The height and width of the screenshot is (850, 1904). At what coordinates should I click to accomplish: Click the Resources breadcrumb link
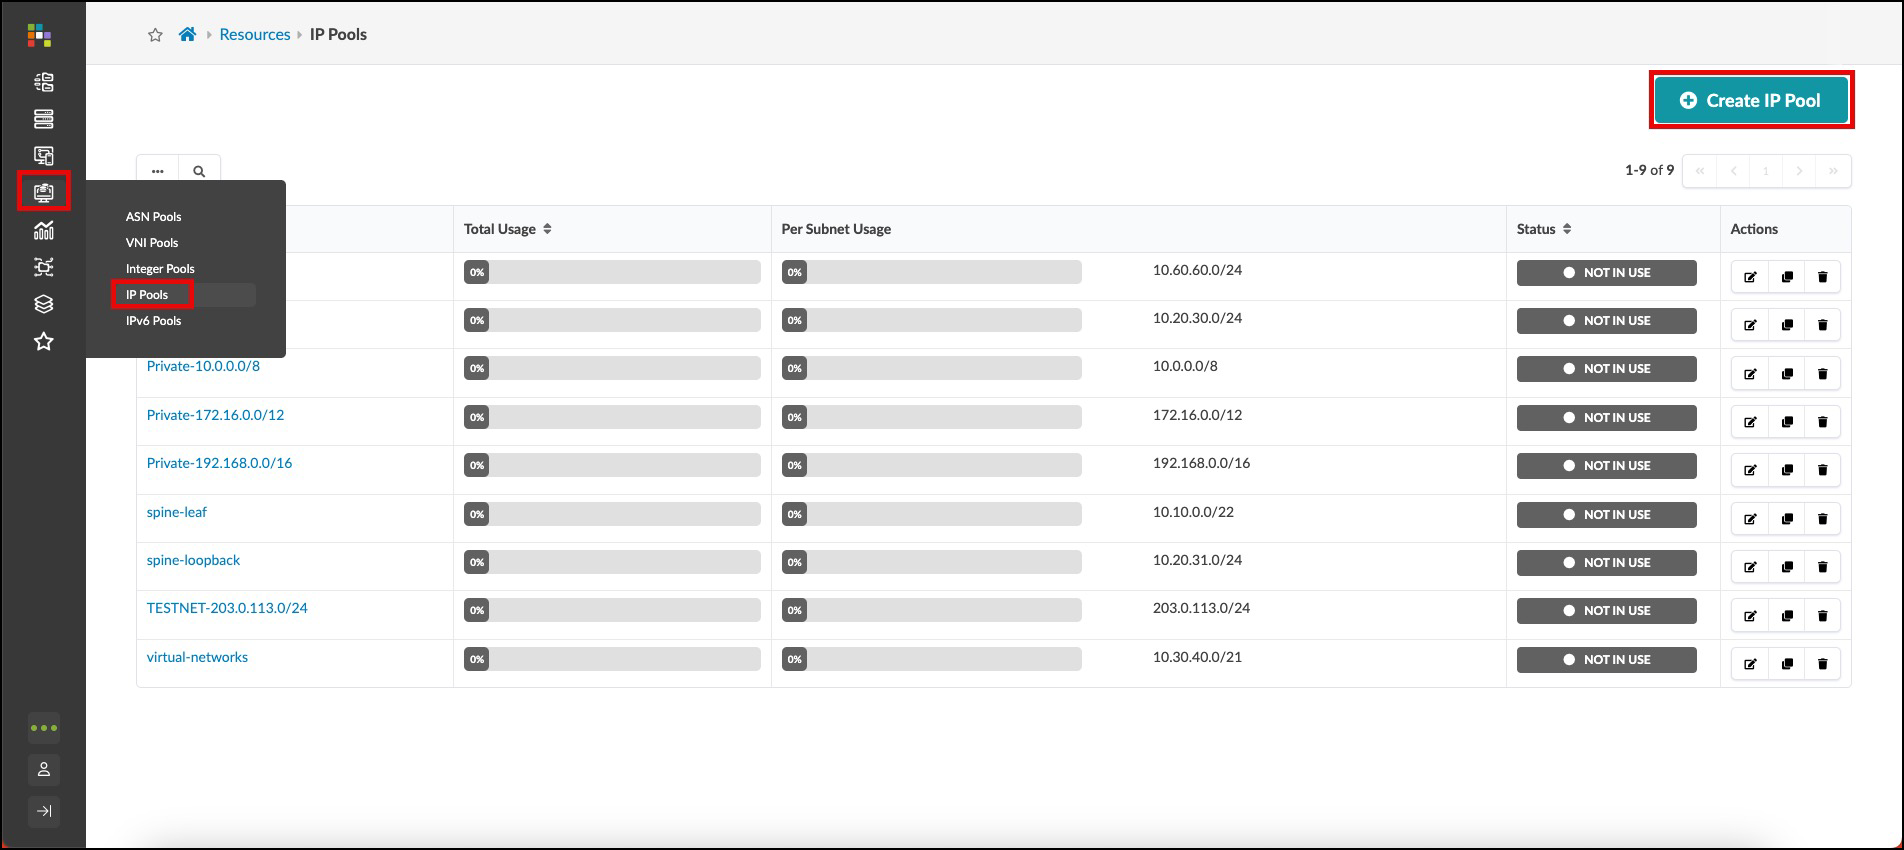254,35
